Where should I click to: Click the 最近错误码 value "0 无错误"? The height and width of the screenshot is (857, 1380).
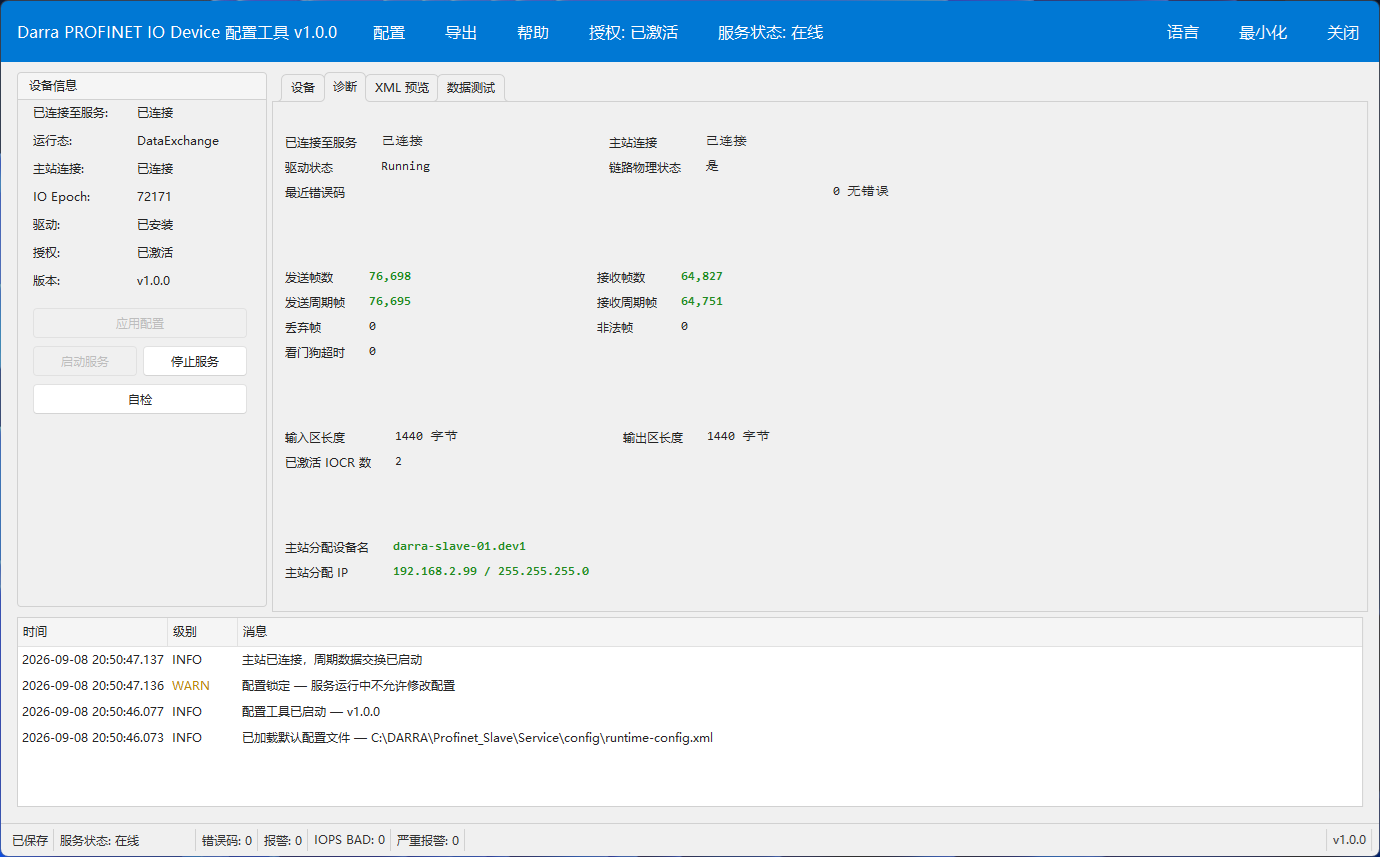[860, 191]
